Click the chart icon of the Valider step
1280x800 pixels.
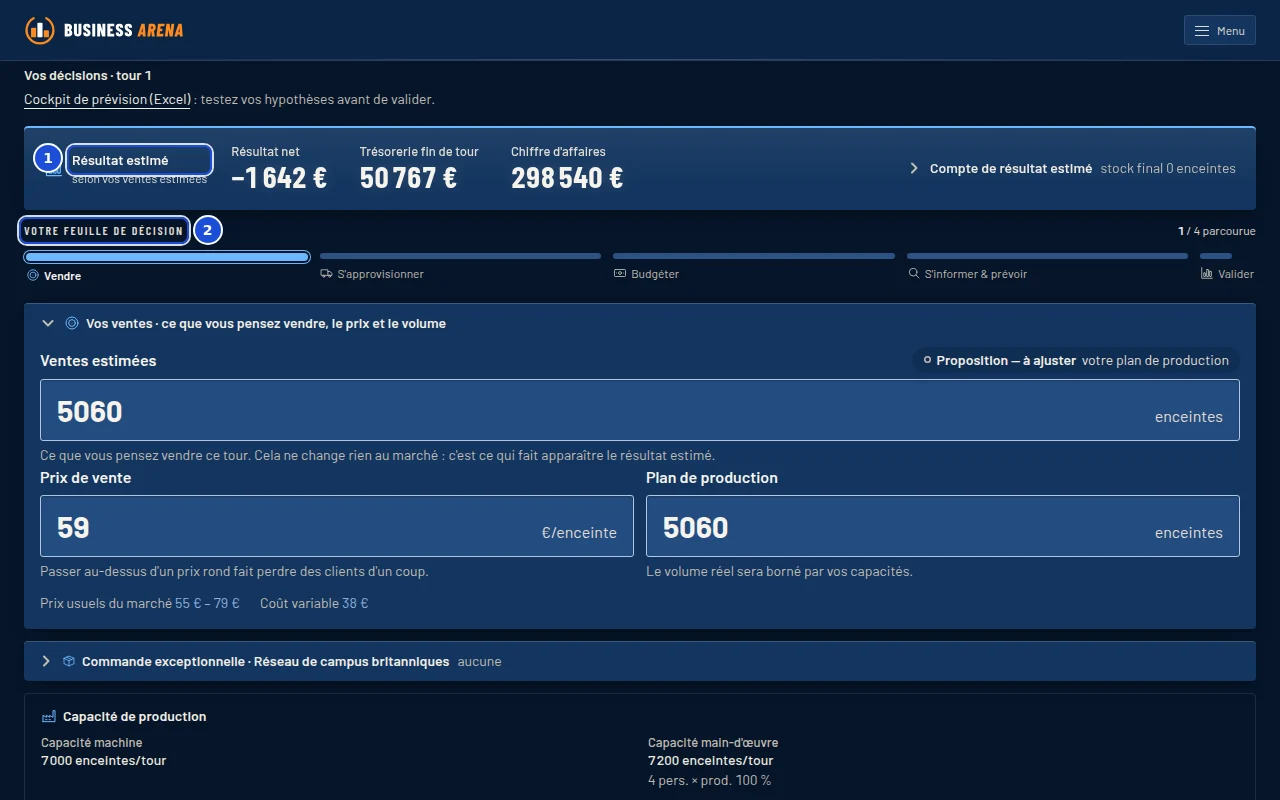coord(1207,274)
